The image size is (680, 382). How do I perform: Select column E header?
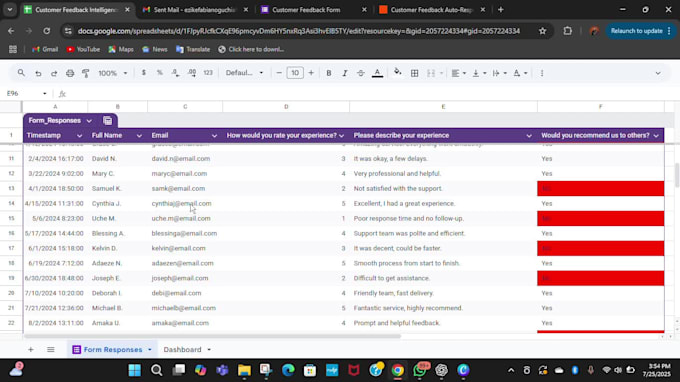tap(443, 107)
